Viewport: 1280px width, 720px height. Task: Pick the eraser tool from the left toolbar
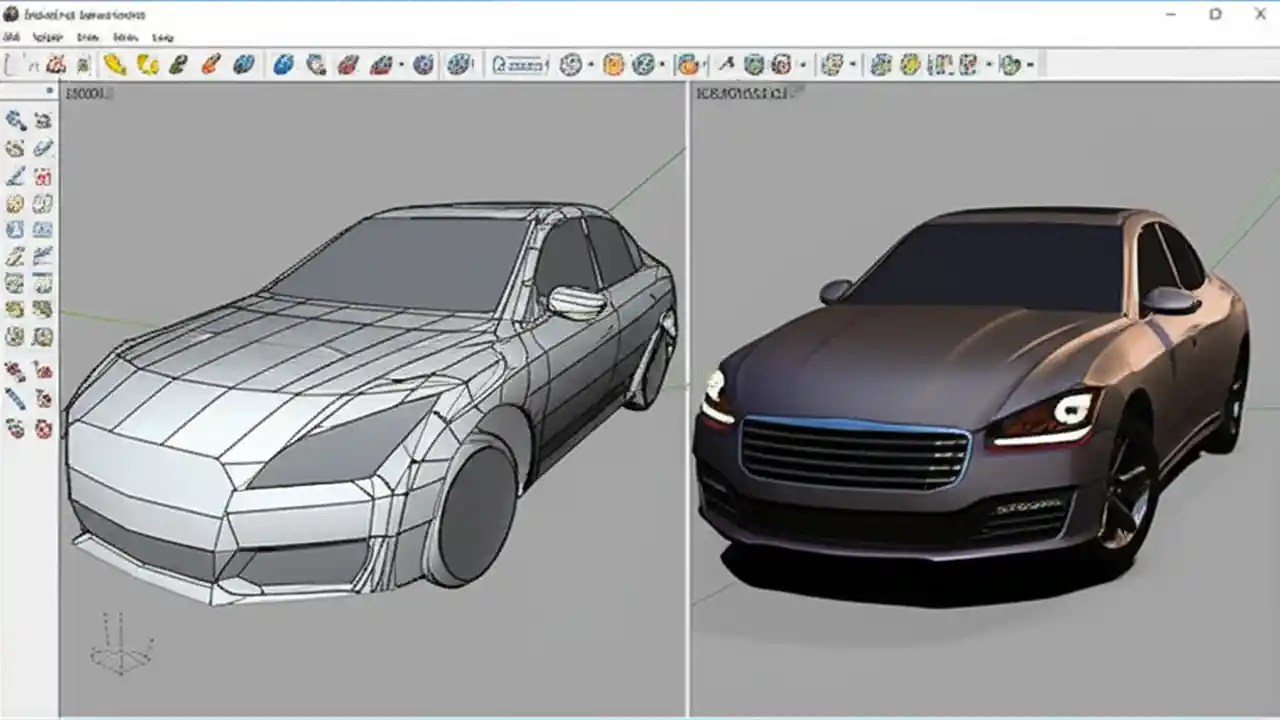tap(42, 148)
